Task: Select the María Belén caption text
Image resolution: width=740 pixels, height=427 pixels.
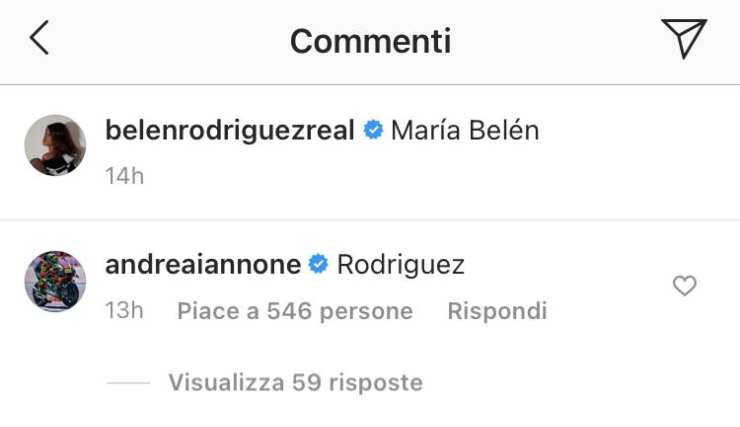Action: click(x=465, y=130)
